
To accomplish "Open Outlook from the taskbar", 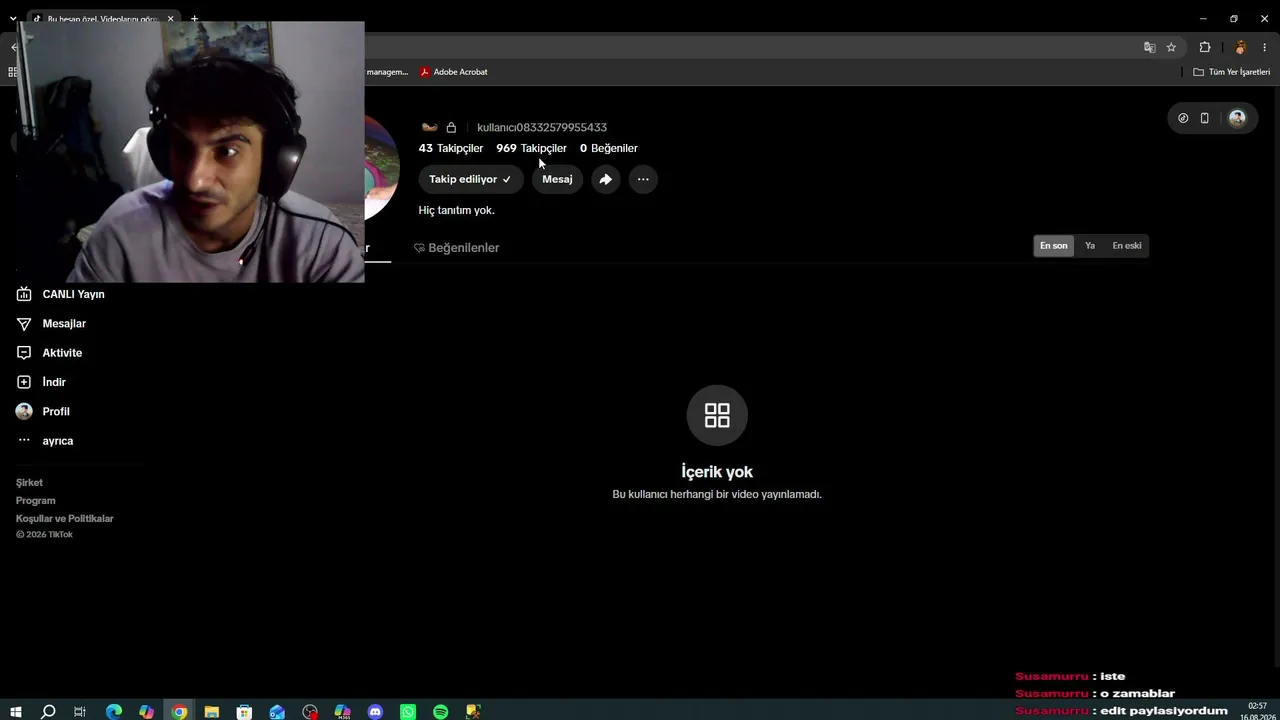I will 277,712.
